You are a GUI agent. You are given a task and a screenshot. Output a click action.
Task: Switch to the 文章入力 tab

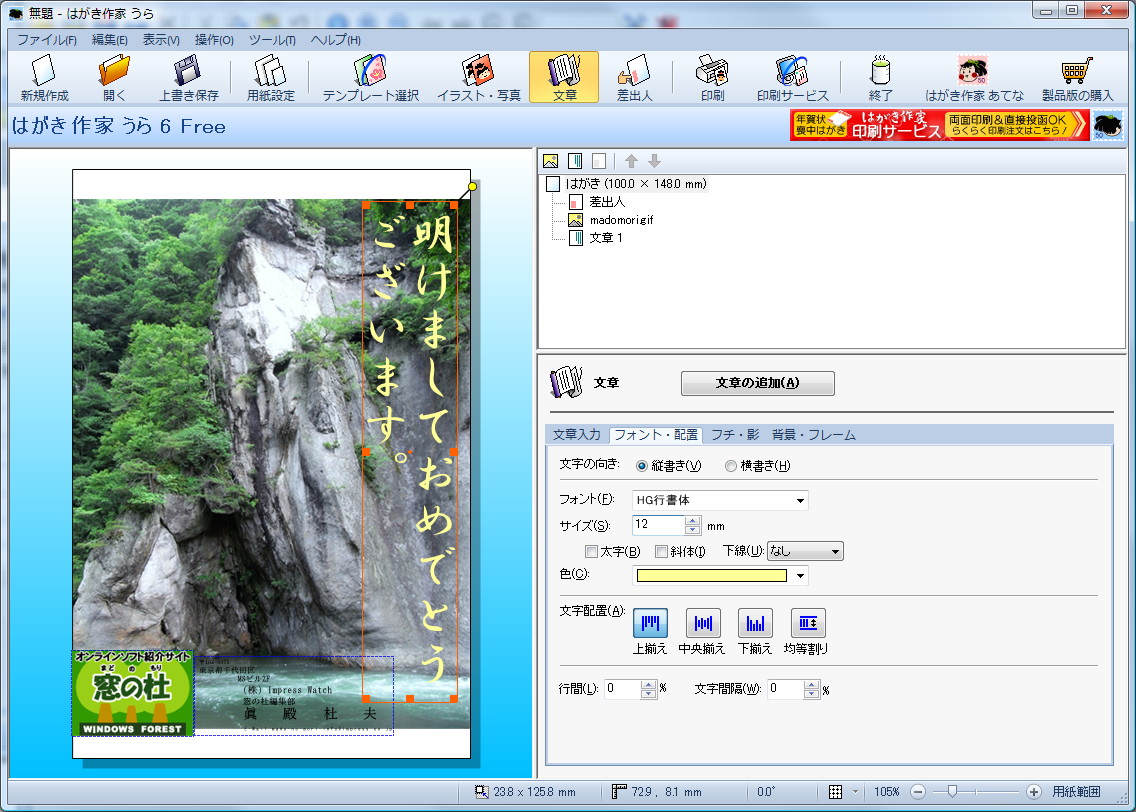point(577,434)
